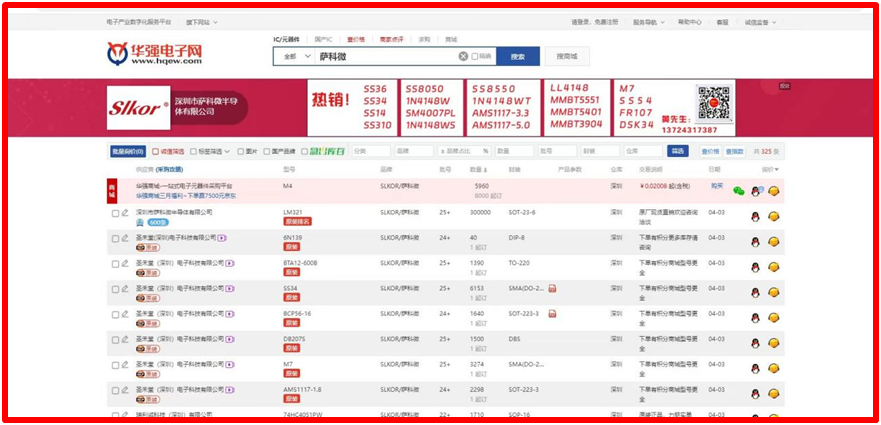Click the blue 搜索 search button

(517, 57)
